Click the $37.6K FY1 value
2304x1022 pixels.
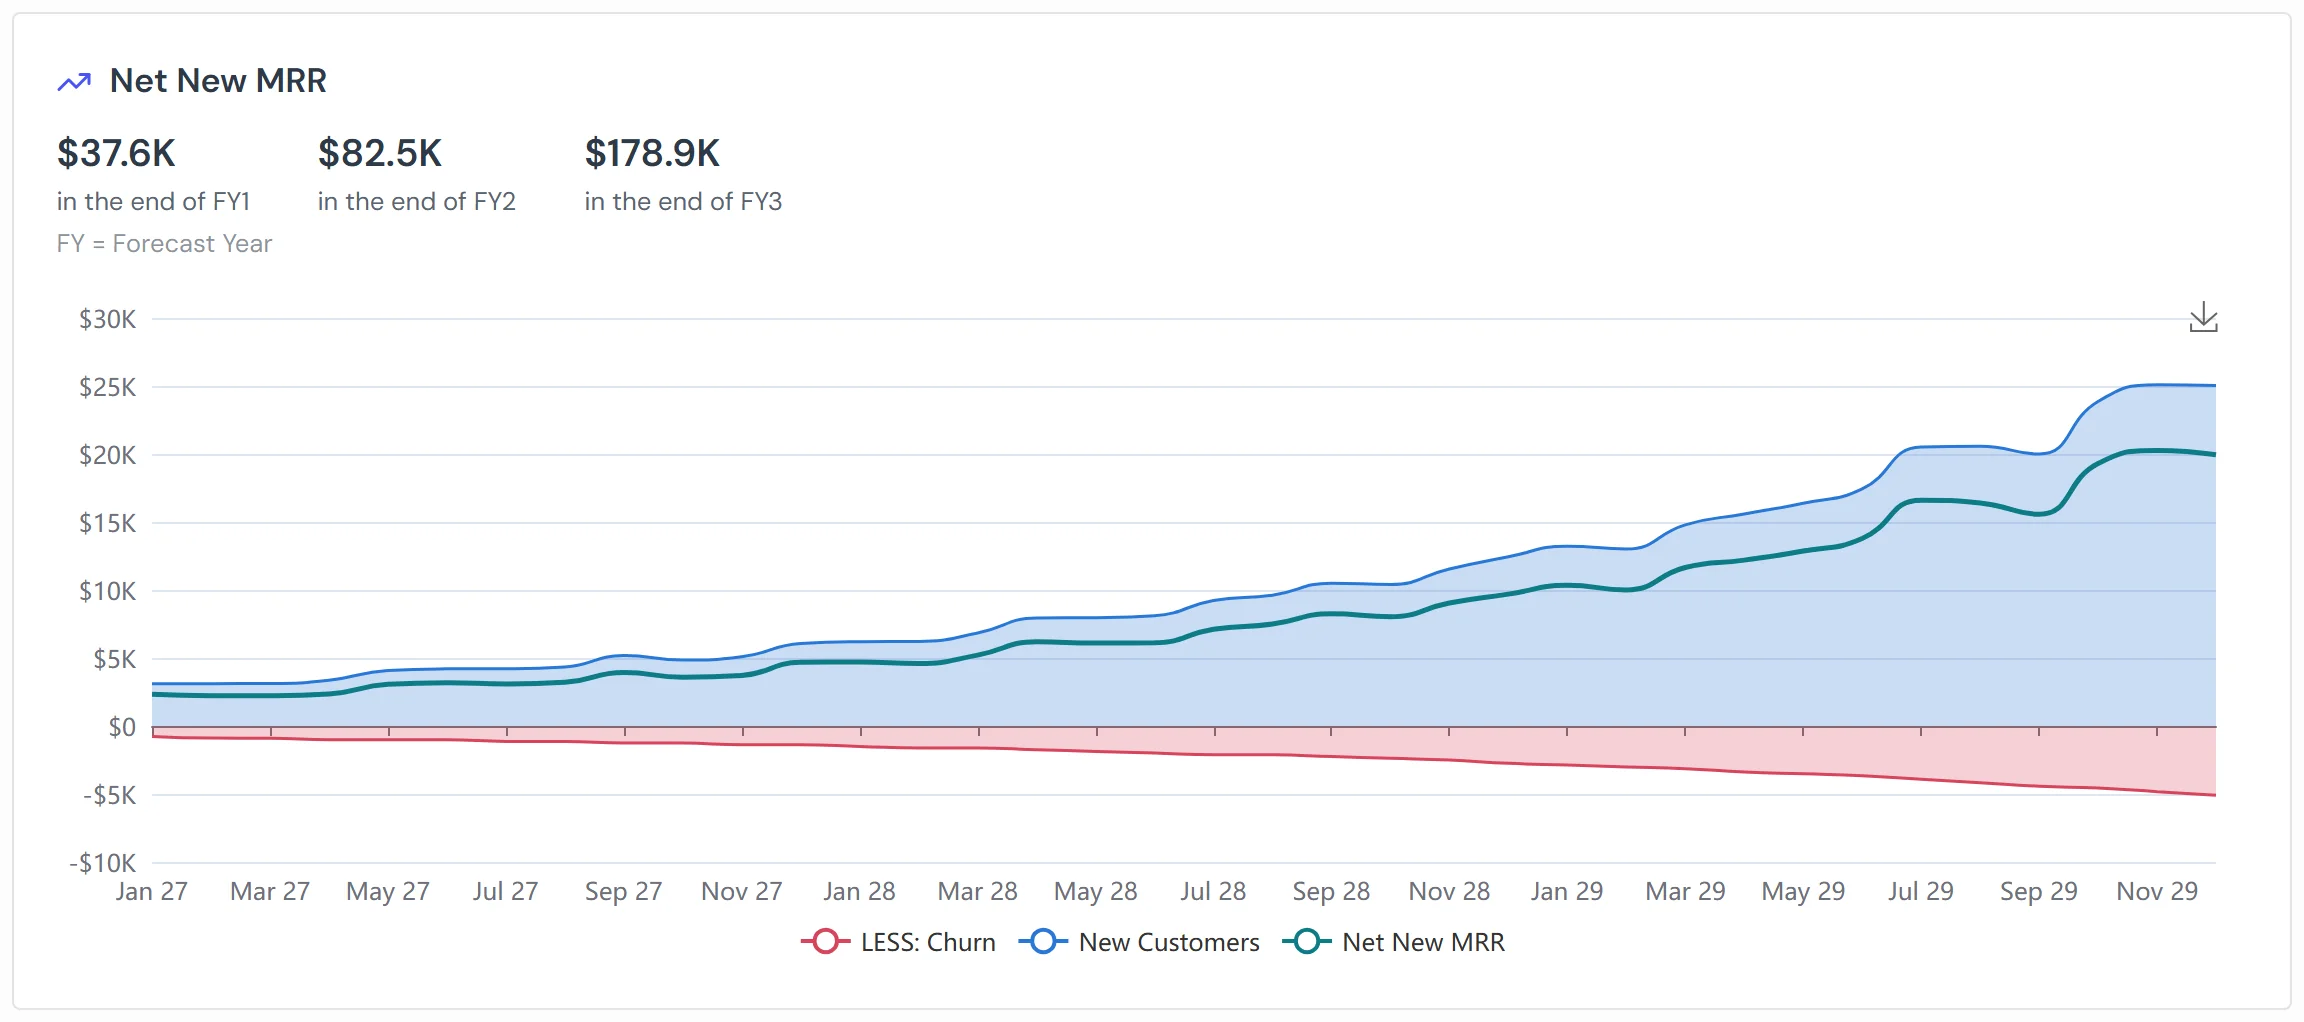coord(116,153)
